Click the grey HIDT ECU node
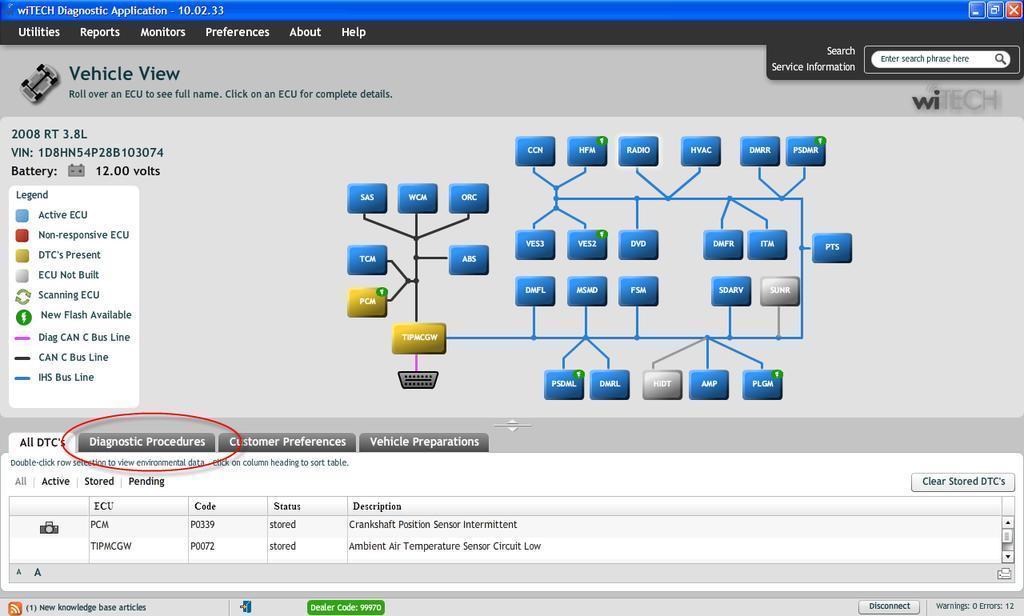Image resolution: width=1024 pixels, height=616 pixels. click(x=662, y=384)
